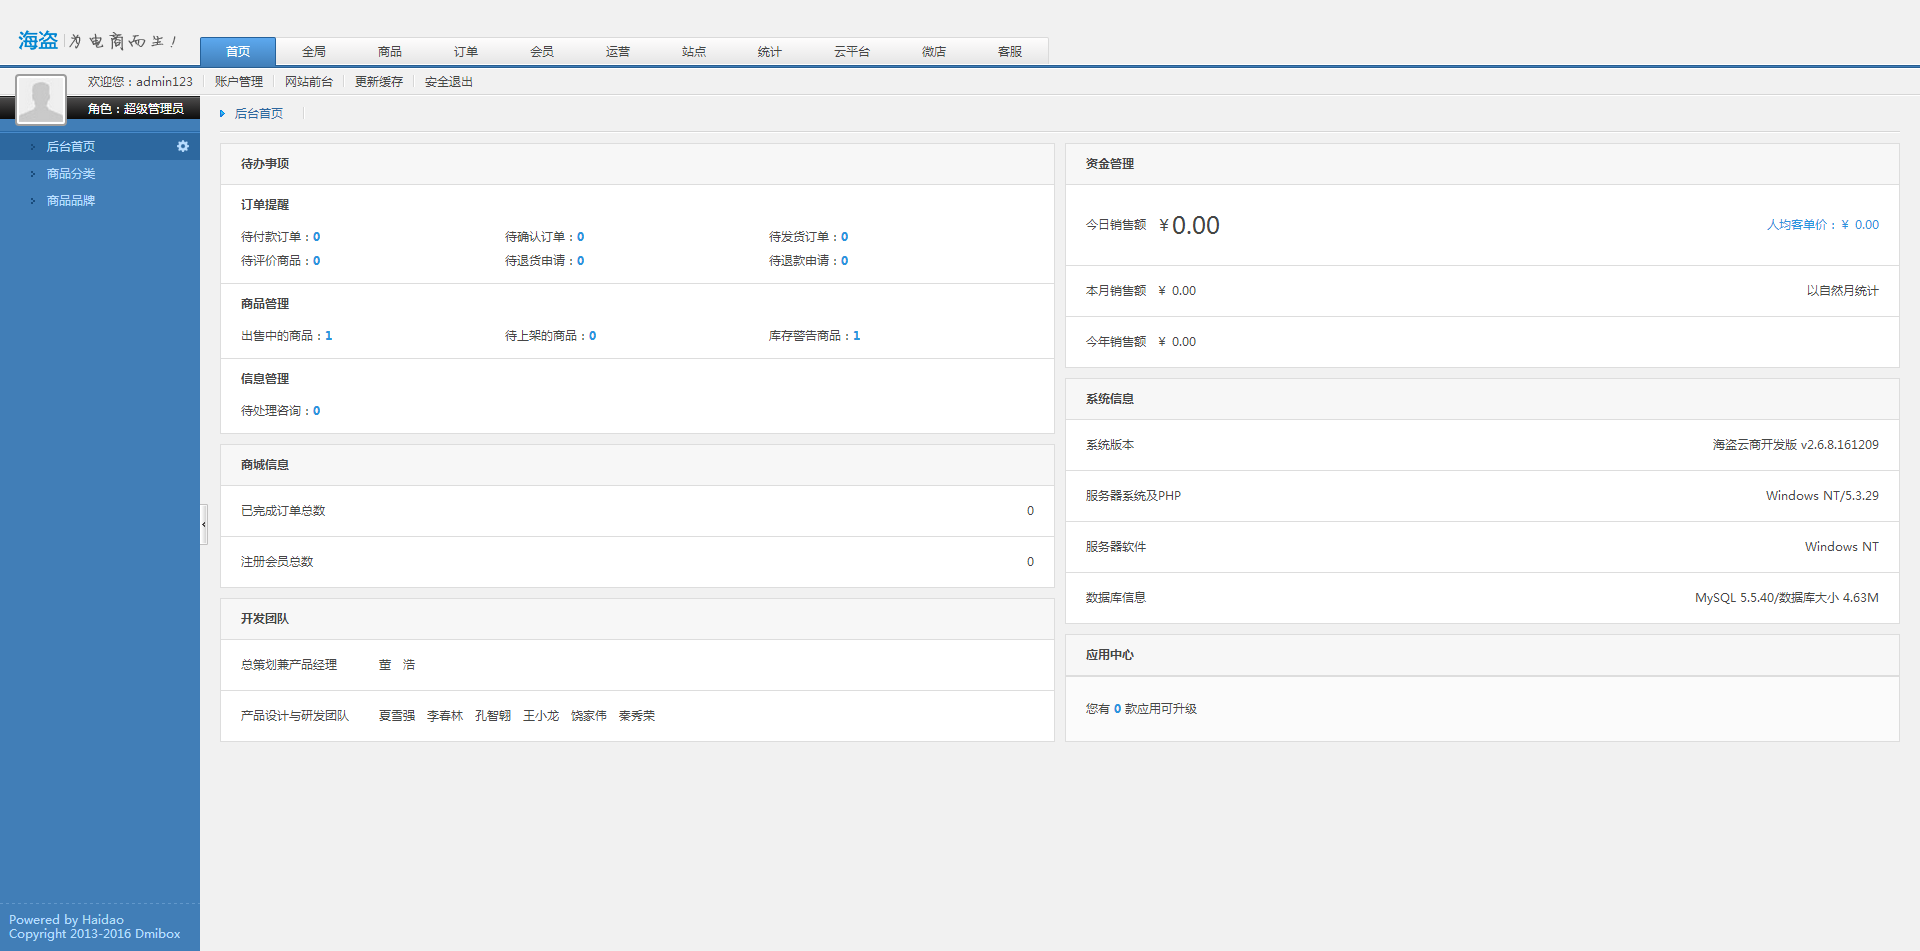Click the 待办事项 panel header
The image size is (1920, 951).
tap(637, 164)
